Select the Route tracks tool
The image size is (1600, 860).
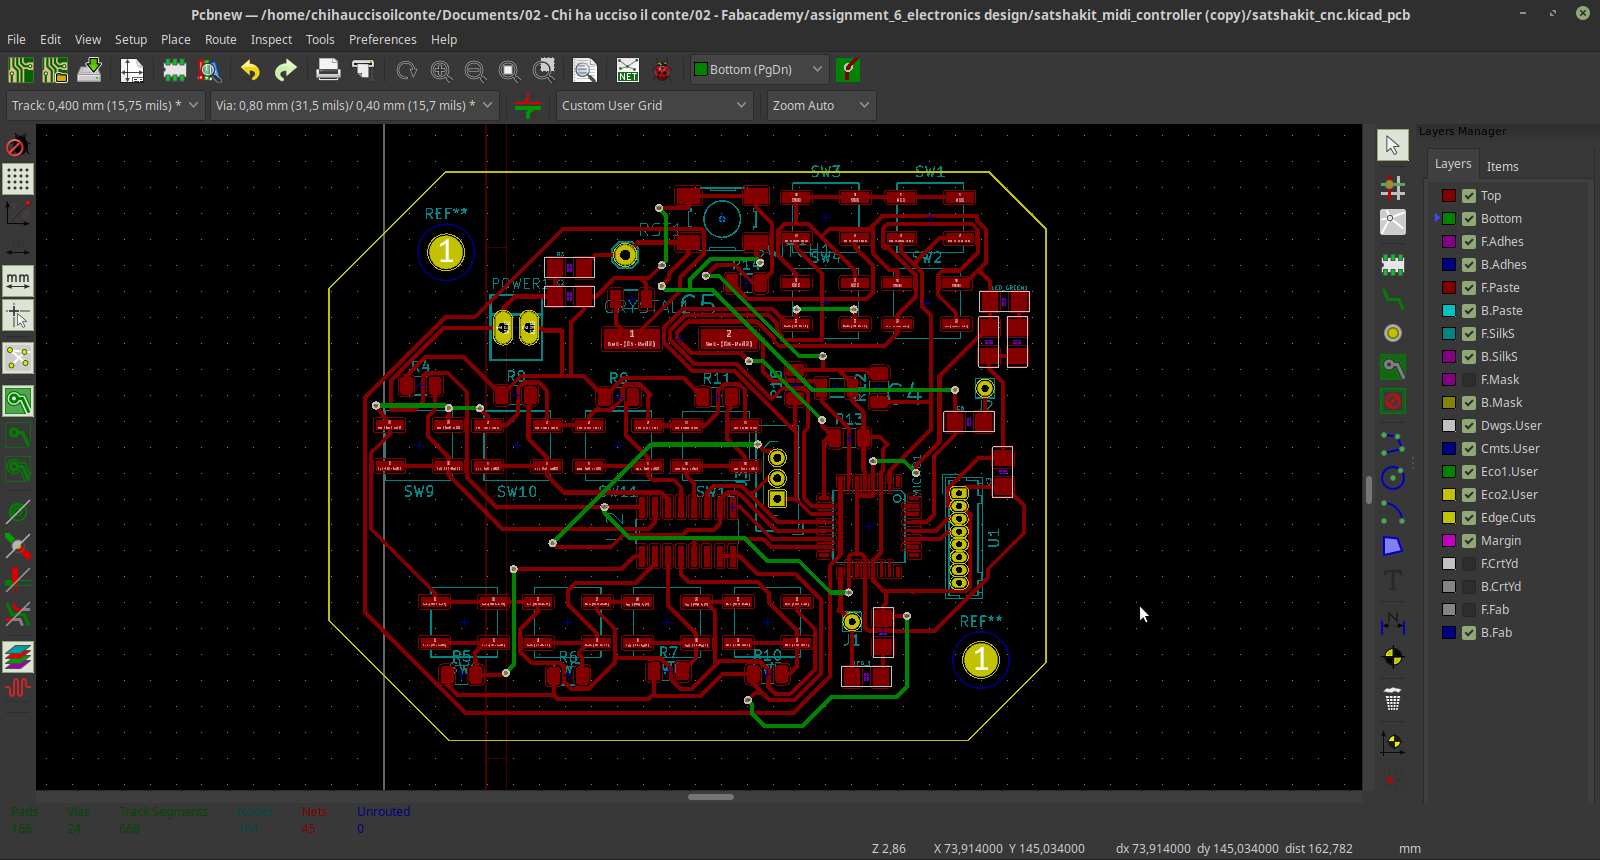pyautogui.click(x=1393, y=298)
